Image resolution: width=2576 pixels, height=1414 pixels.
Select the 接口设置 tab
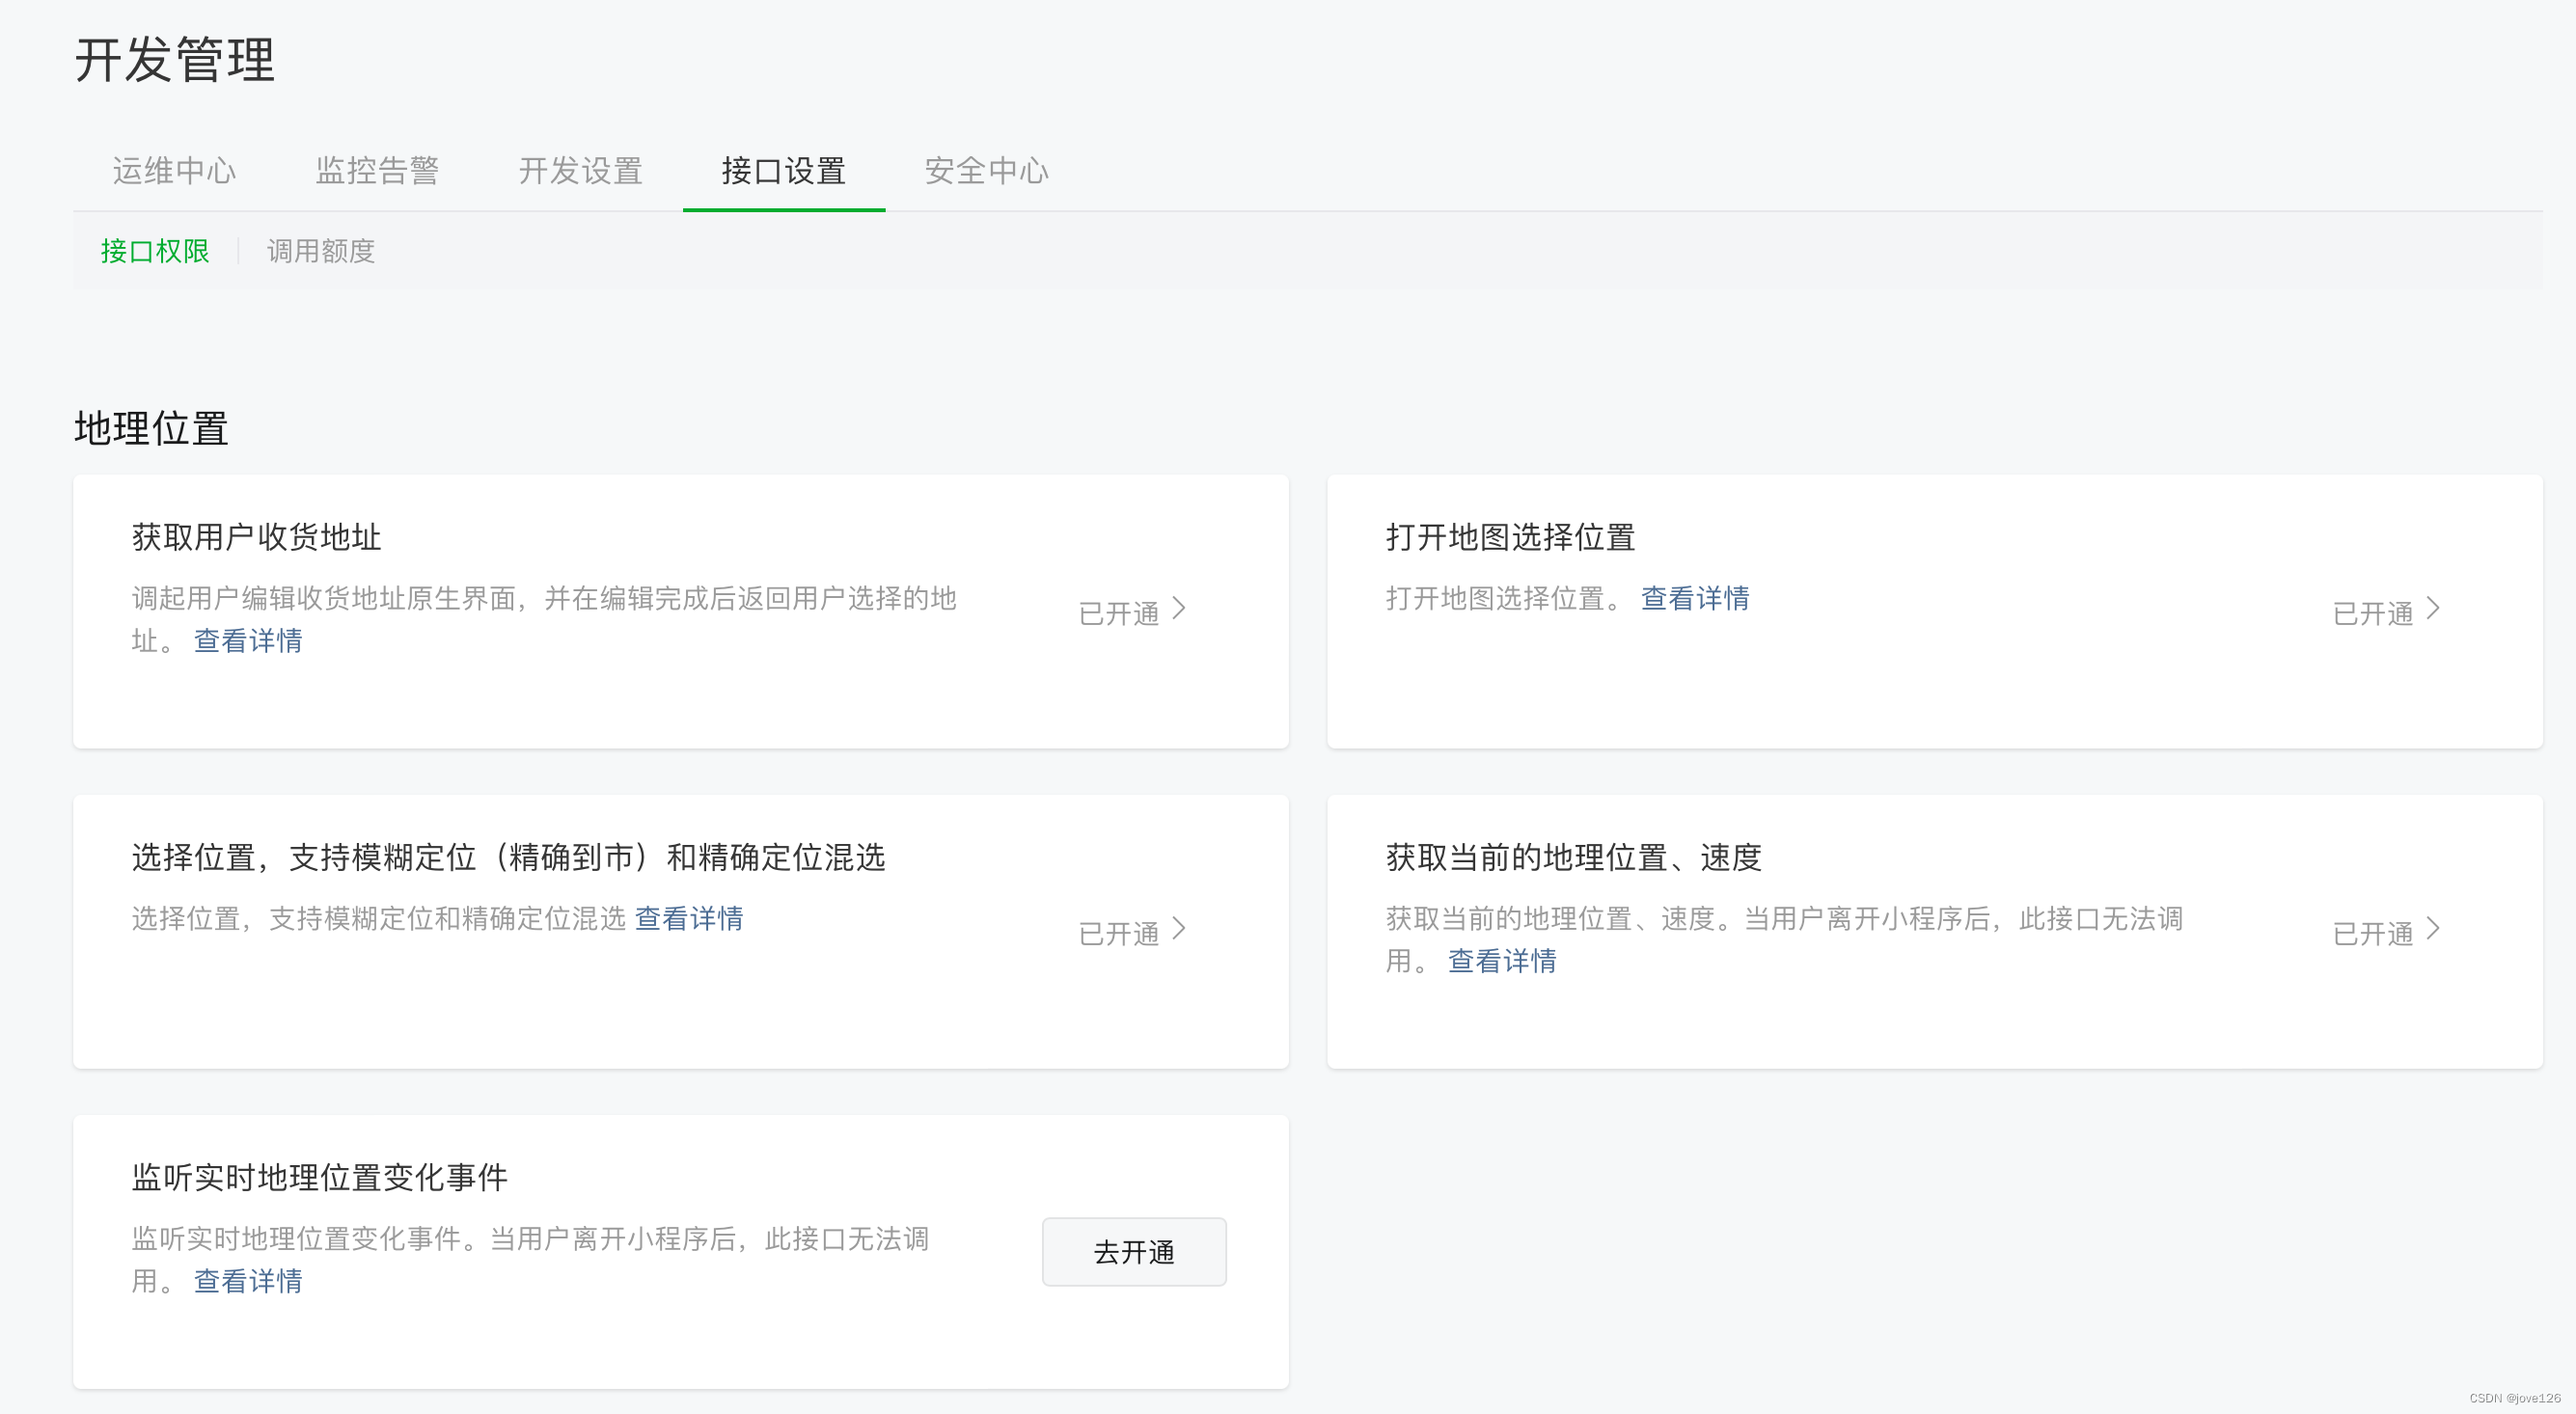[x=783, y=170]
